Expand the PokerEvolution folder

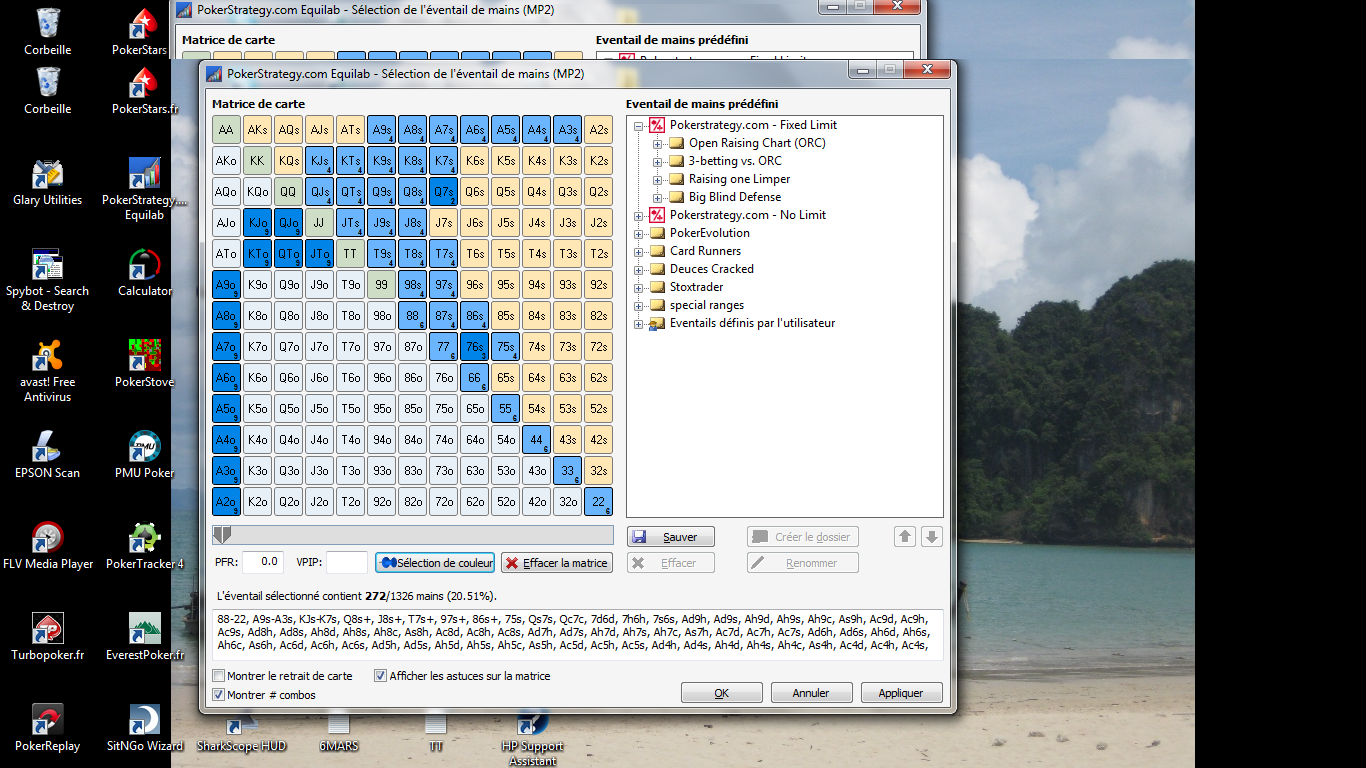pyautogui.click(x=639, y=233)
